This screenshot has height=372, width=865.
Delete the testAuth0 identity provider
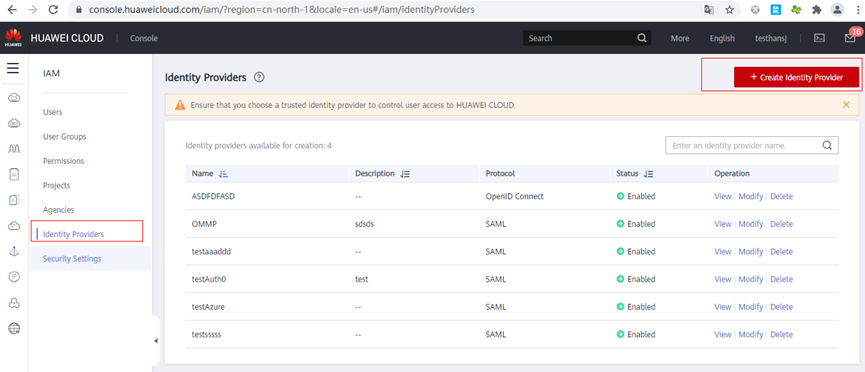point(782,279)
